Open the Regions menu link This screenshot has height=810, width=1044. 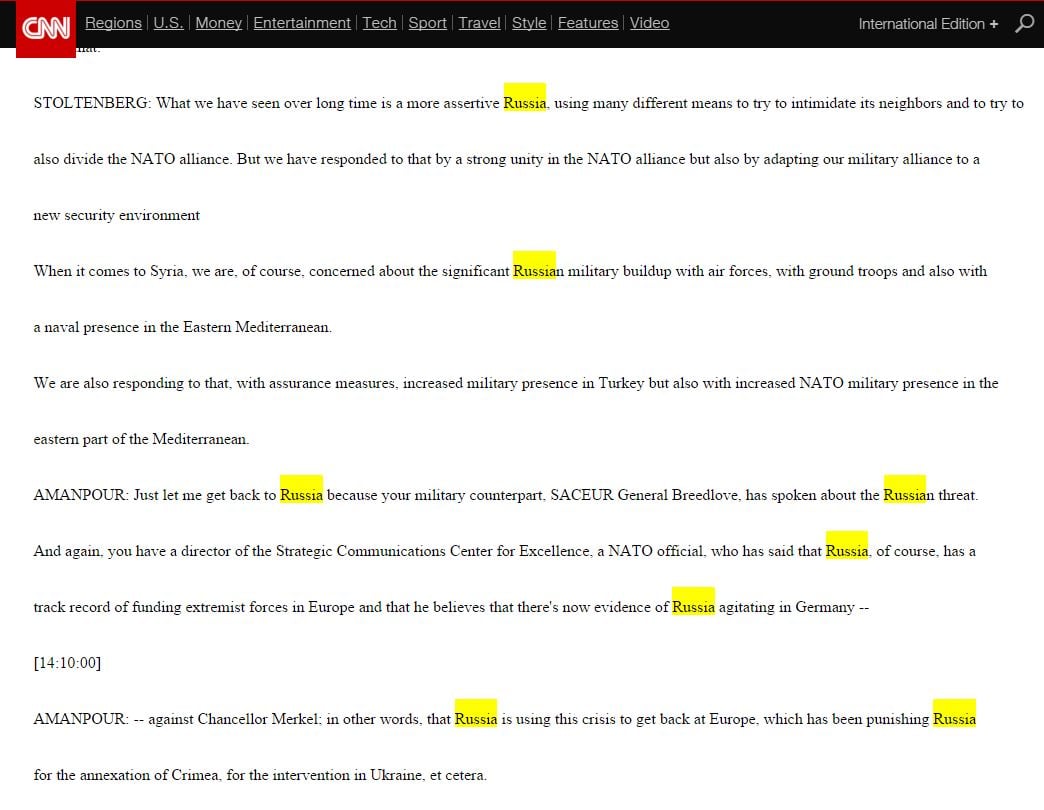(113, 23)
